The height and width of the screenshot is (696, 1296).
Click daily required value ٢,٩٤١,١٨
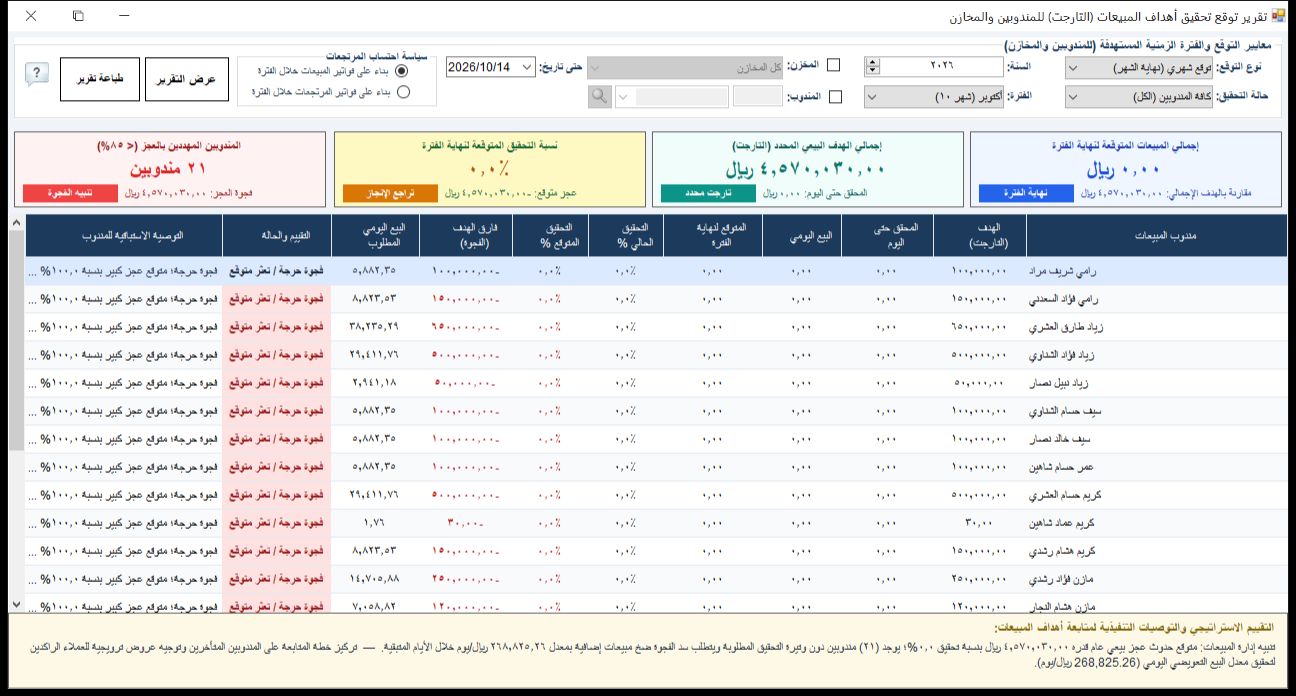376,382
